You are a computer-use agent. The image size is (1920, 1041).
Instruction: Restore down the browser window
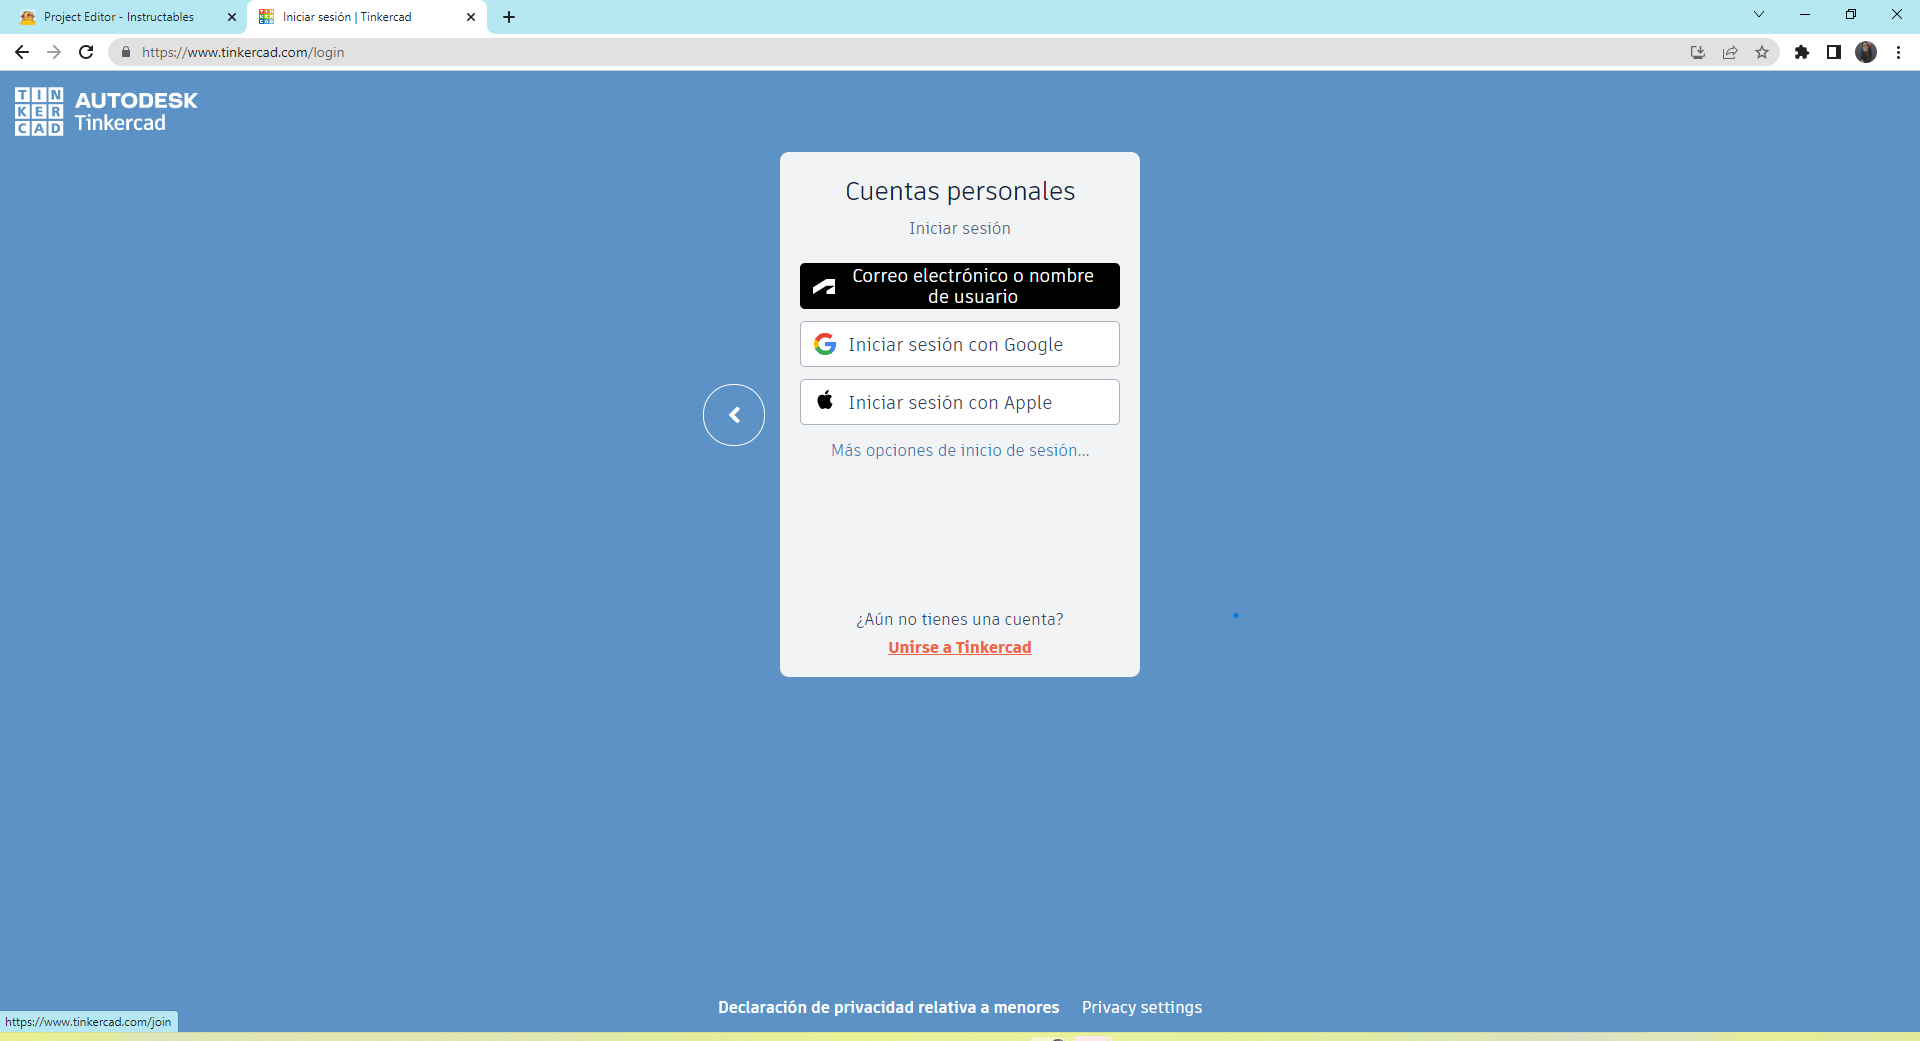[x=1851, y=14]
